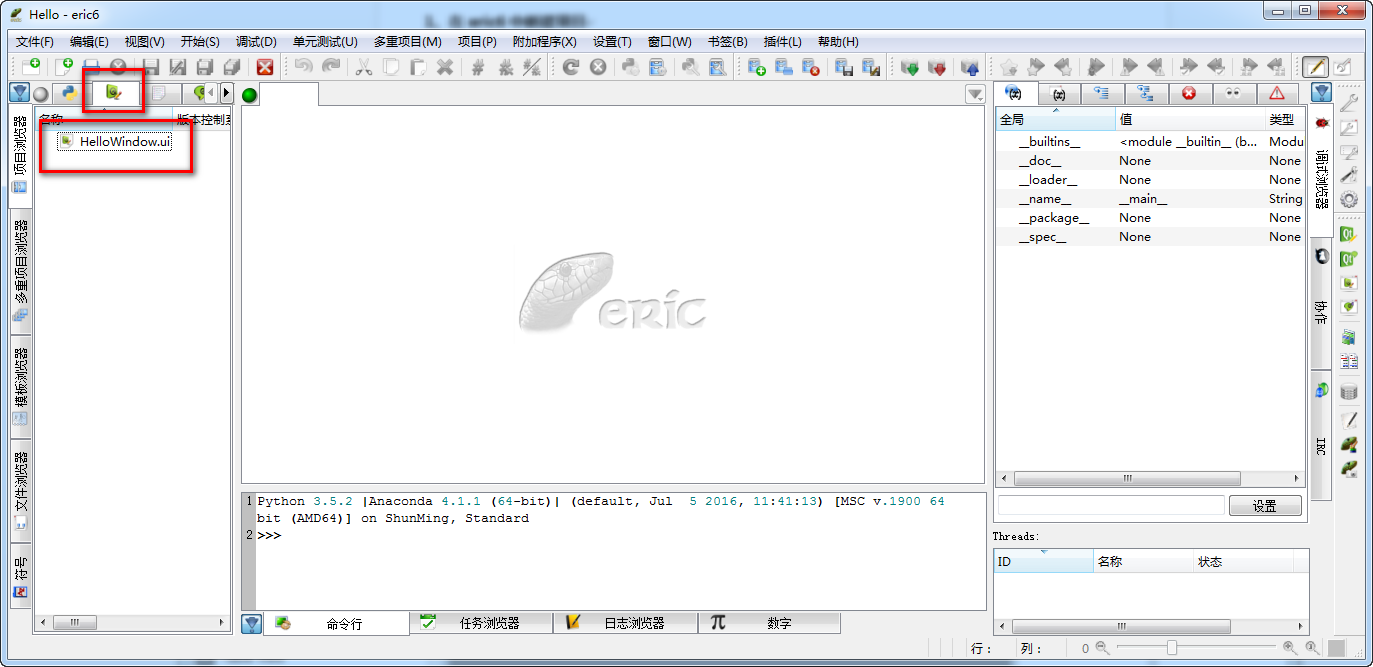Click the close project icon with red X
Image resolution: width=1373 pixels, height=667 pixels.
[x=812, y=67]
